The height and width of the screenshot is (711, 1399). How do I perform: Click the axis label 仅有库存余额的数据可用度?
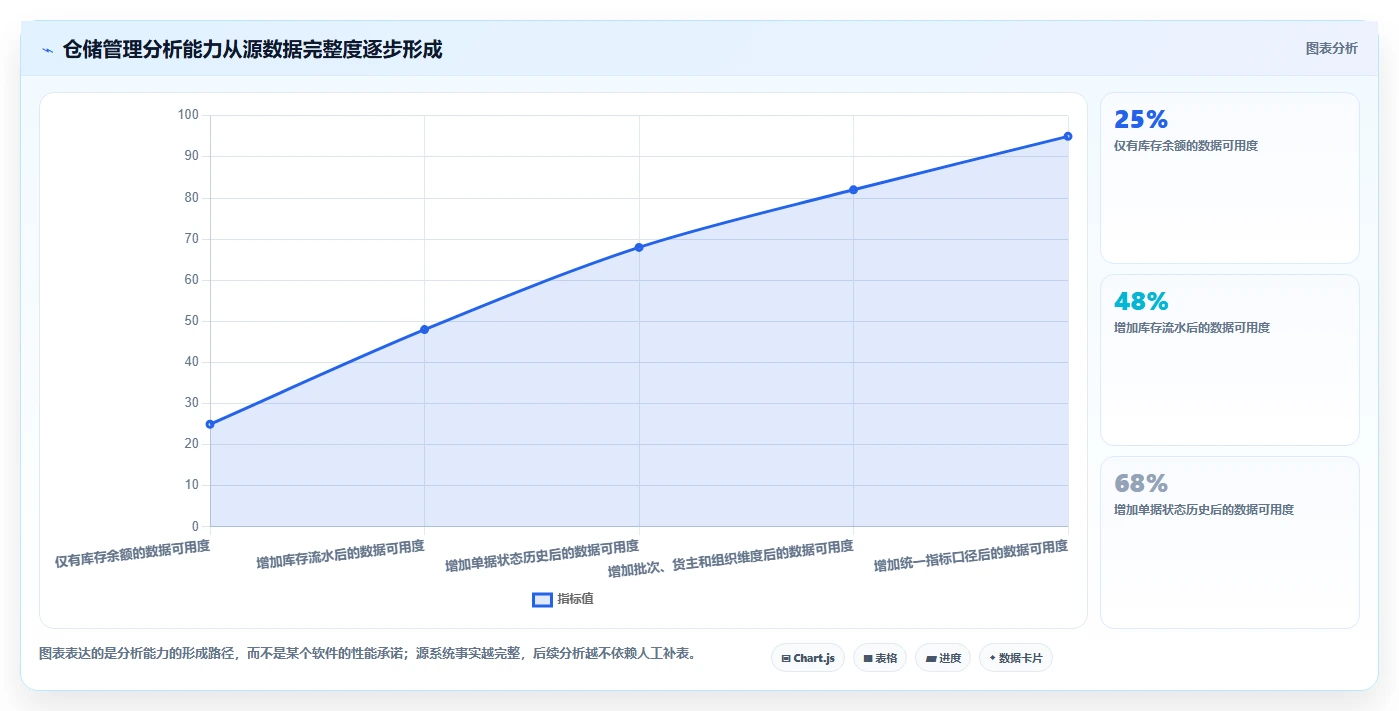(132, 554)
